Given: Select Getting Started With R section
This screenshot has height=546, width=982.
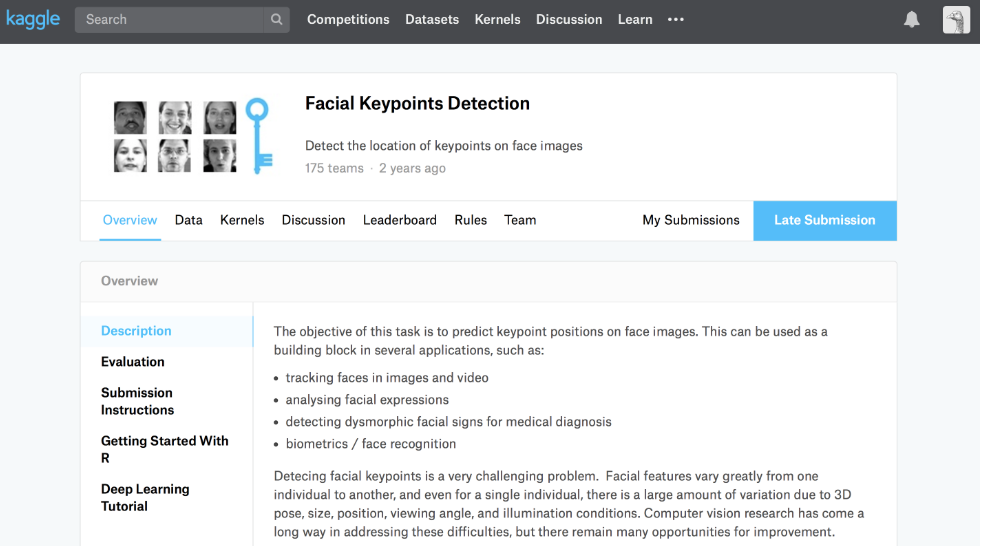Looking at the screenshot, I should pyautogui.click(x=164, y=449).
